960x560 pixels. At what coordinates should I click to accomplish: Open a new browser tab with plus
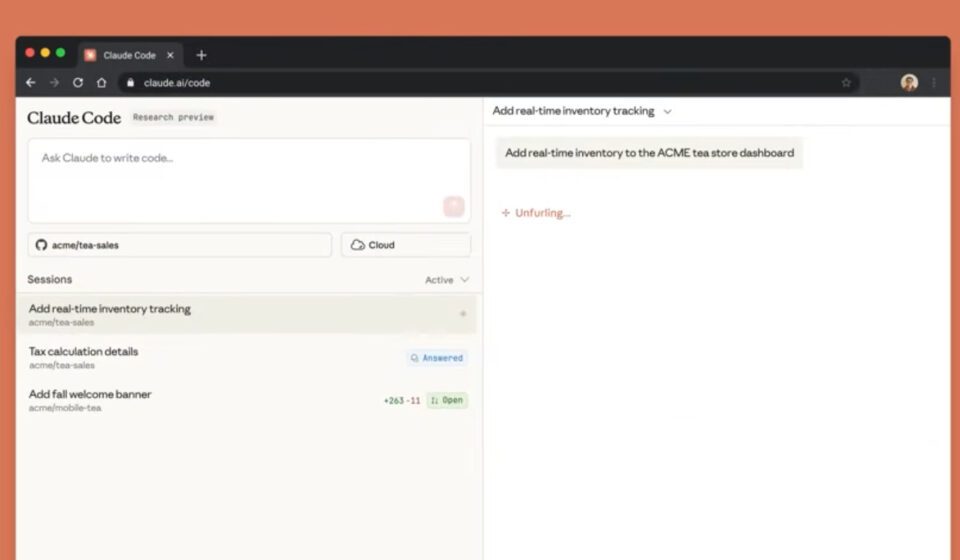click(x=201, y=55)
